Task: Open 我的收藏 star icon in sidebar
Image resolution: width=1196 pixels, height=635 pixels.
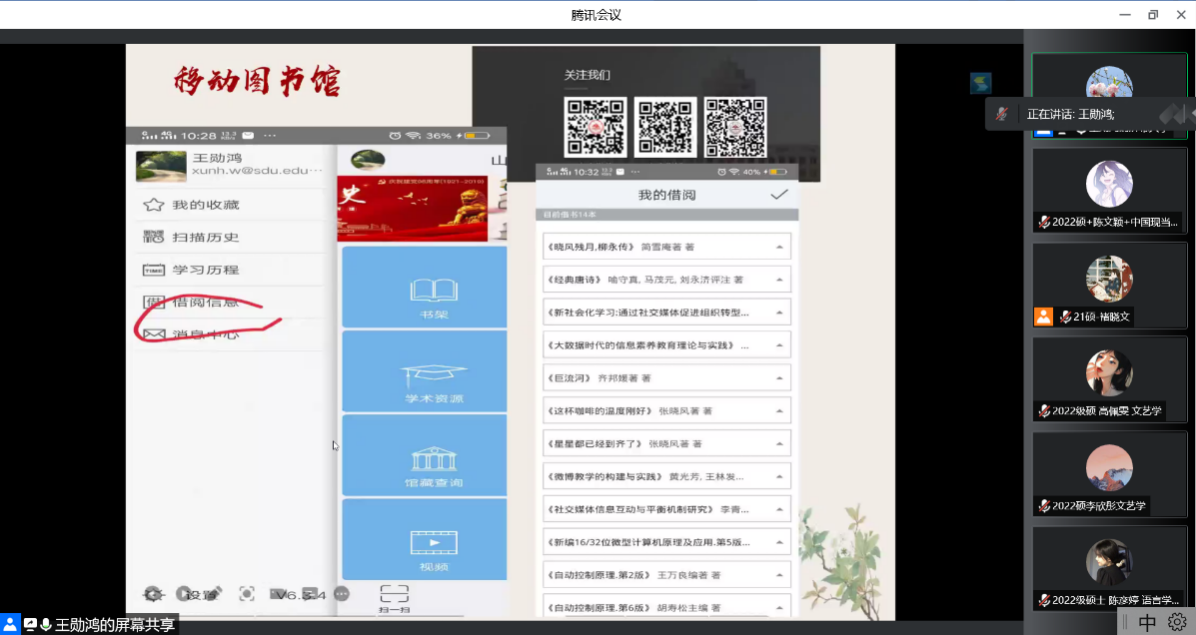Action: point(153,205)
